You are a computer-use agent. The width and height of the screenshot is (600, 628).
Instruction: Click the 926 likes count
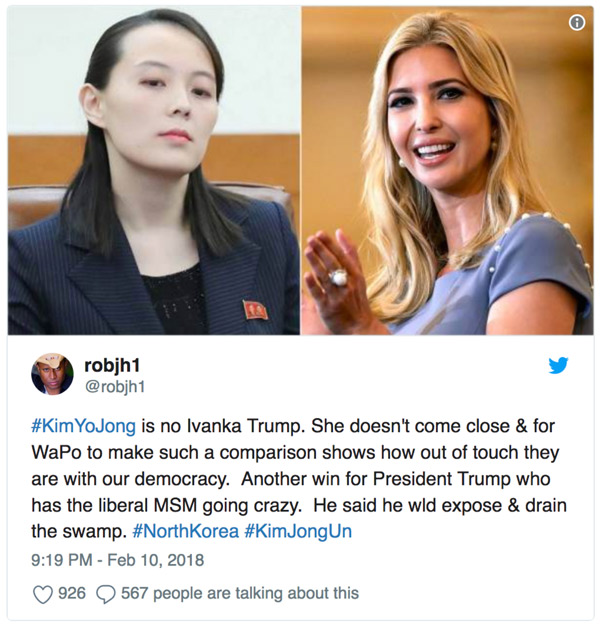[x=72, y=593]
